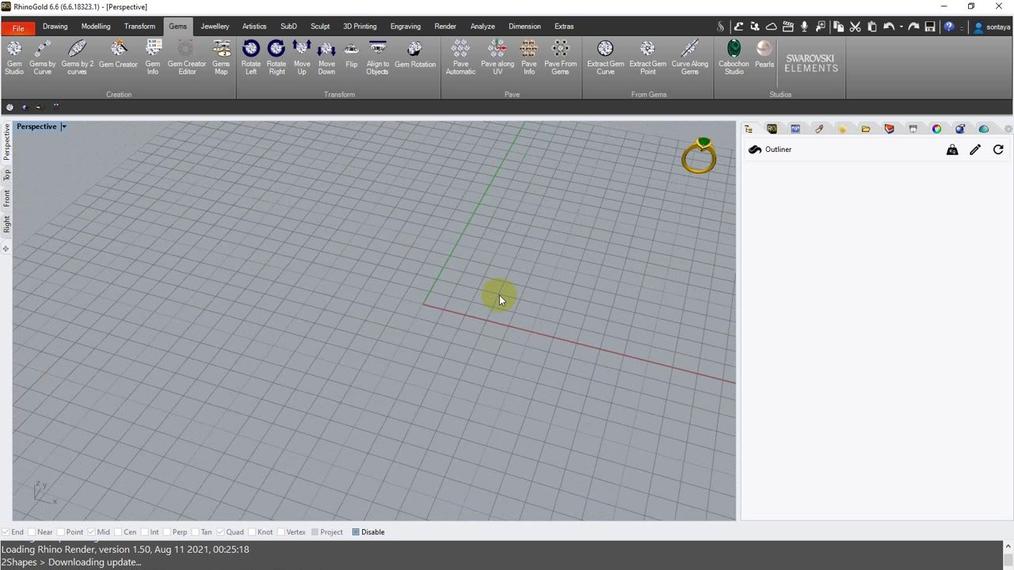Viewport: 1014px width, 570px height.
Task: Open the Cabochon Studio
Action: (x=734, y=57)
